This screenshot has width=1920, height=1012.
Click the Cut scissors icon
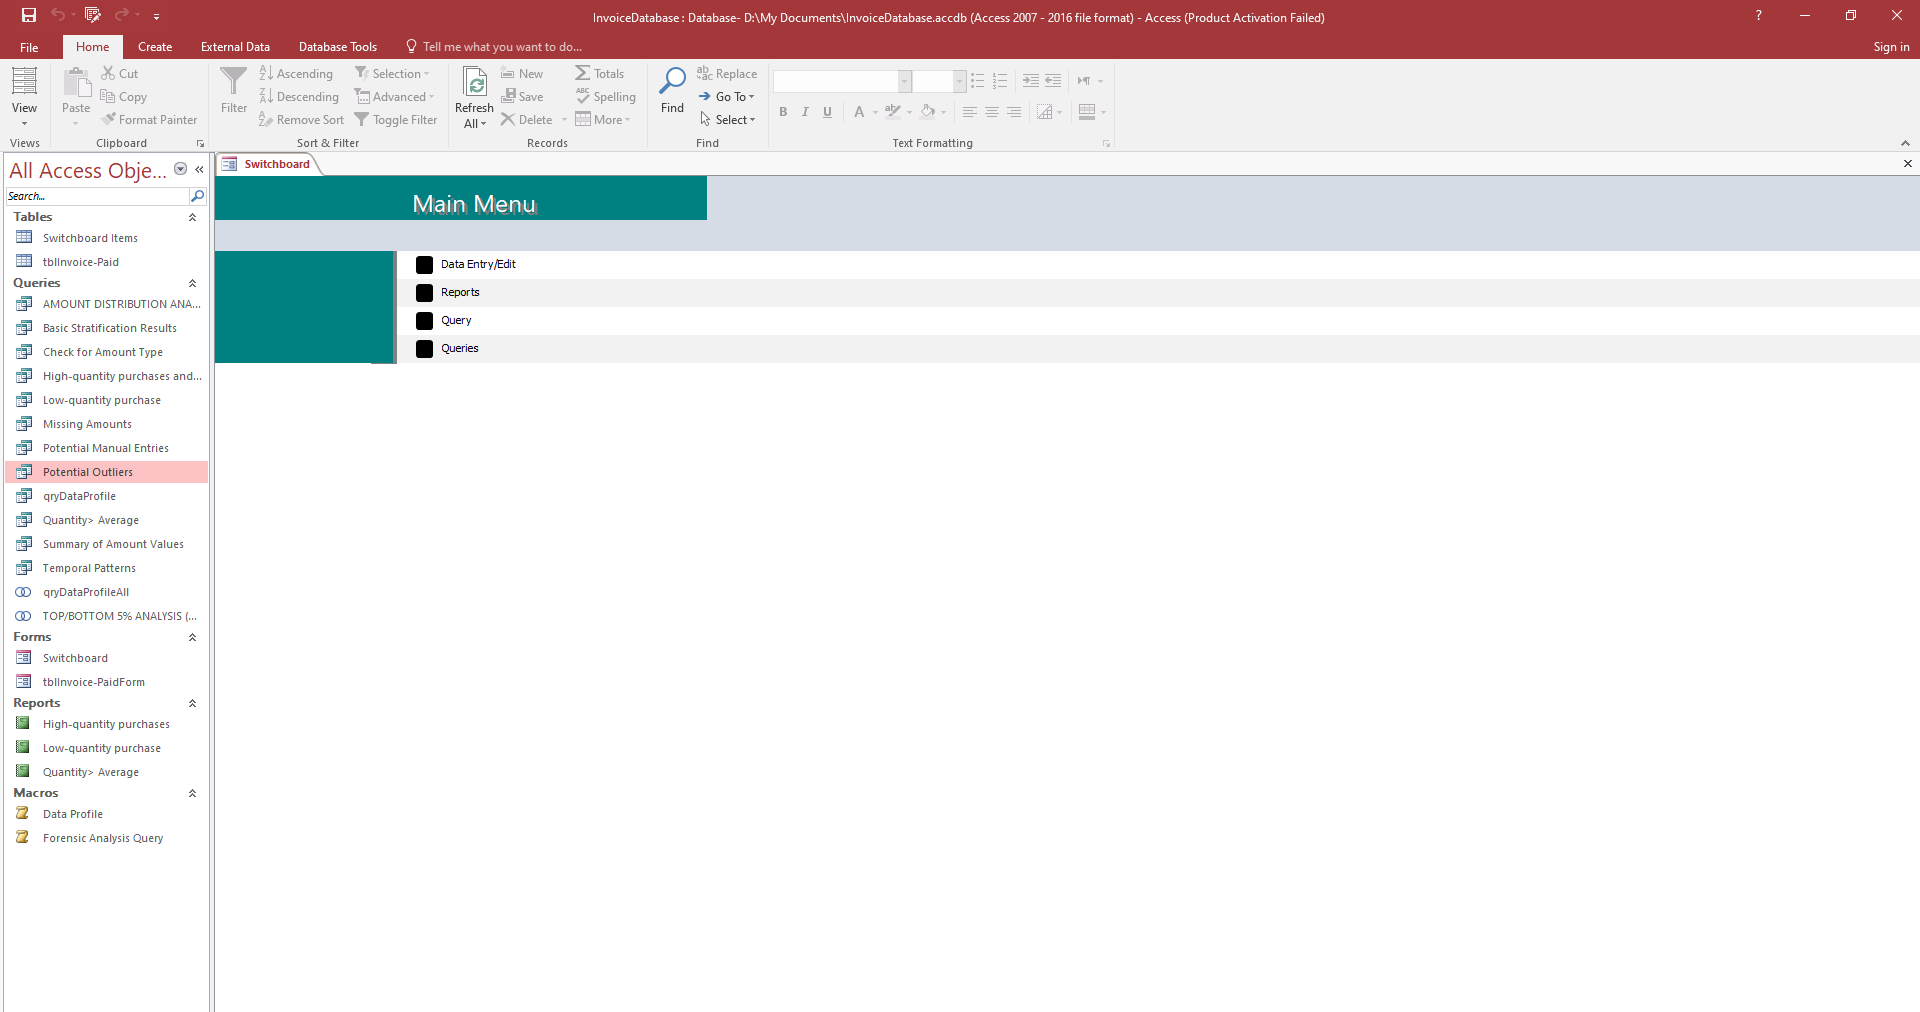[108, 73]
